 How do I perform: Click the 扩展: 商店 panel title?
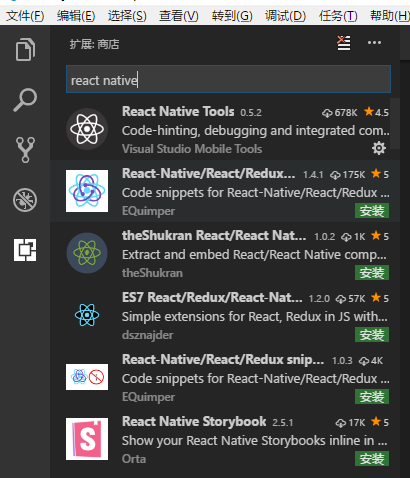pos(94,44)
